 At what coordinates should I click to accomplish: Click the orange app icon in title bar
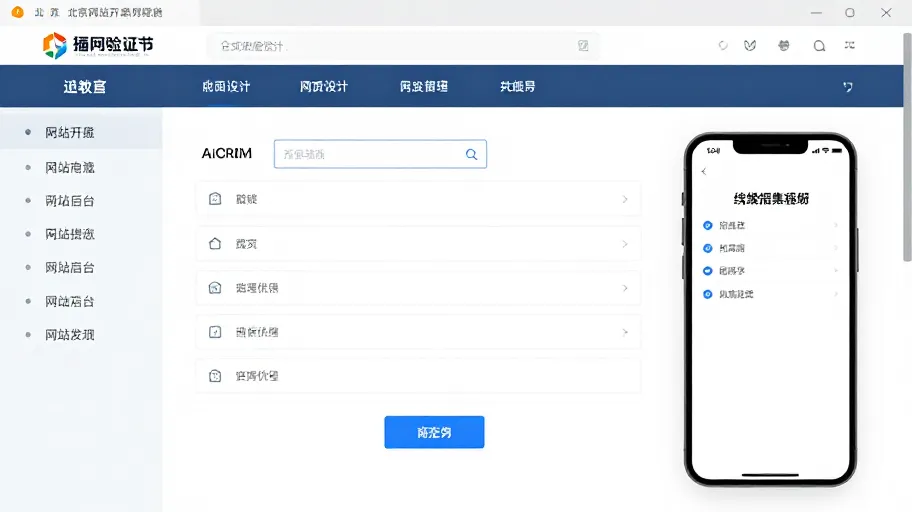point(17,12)
